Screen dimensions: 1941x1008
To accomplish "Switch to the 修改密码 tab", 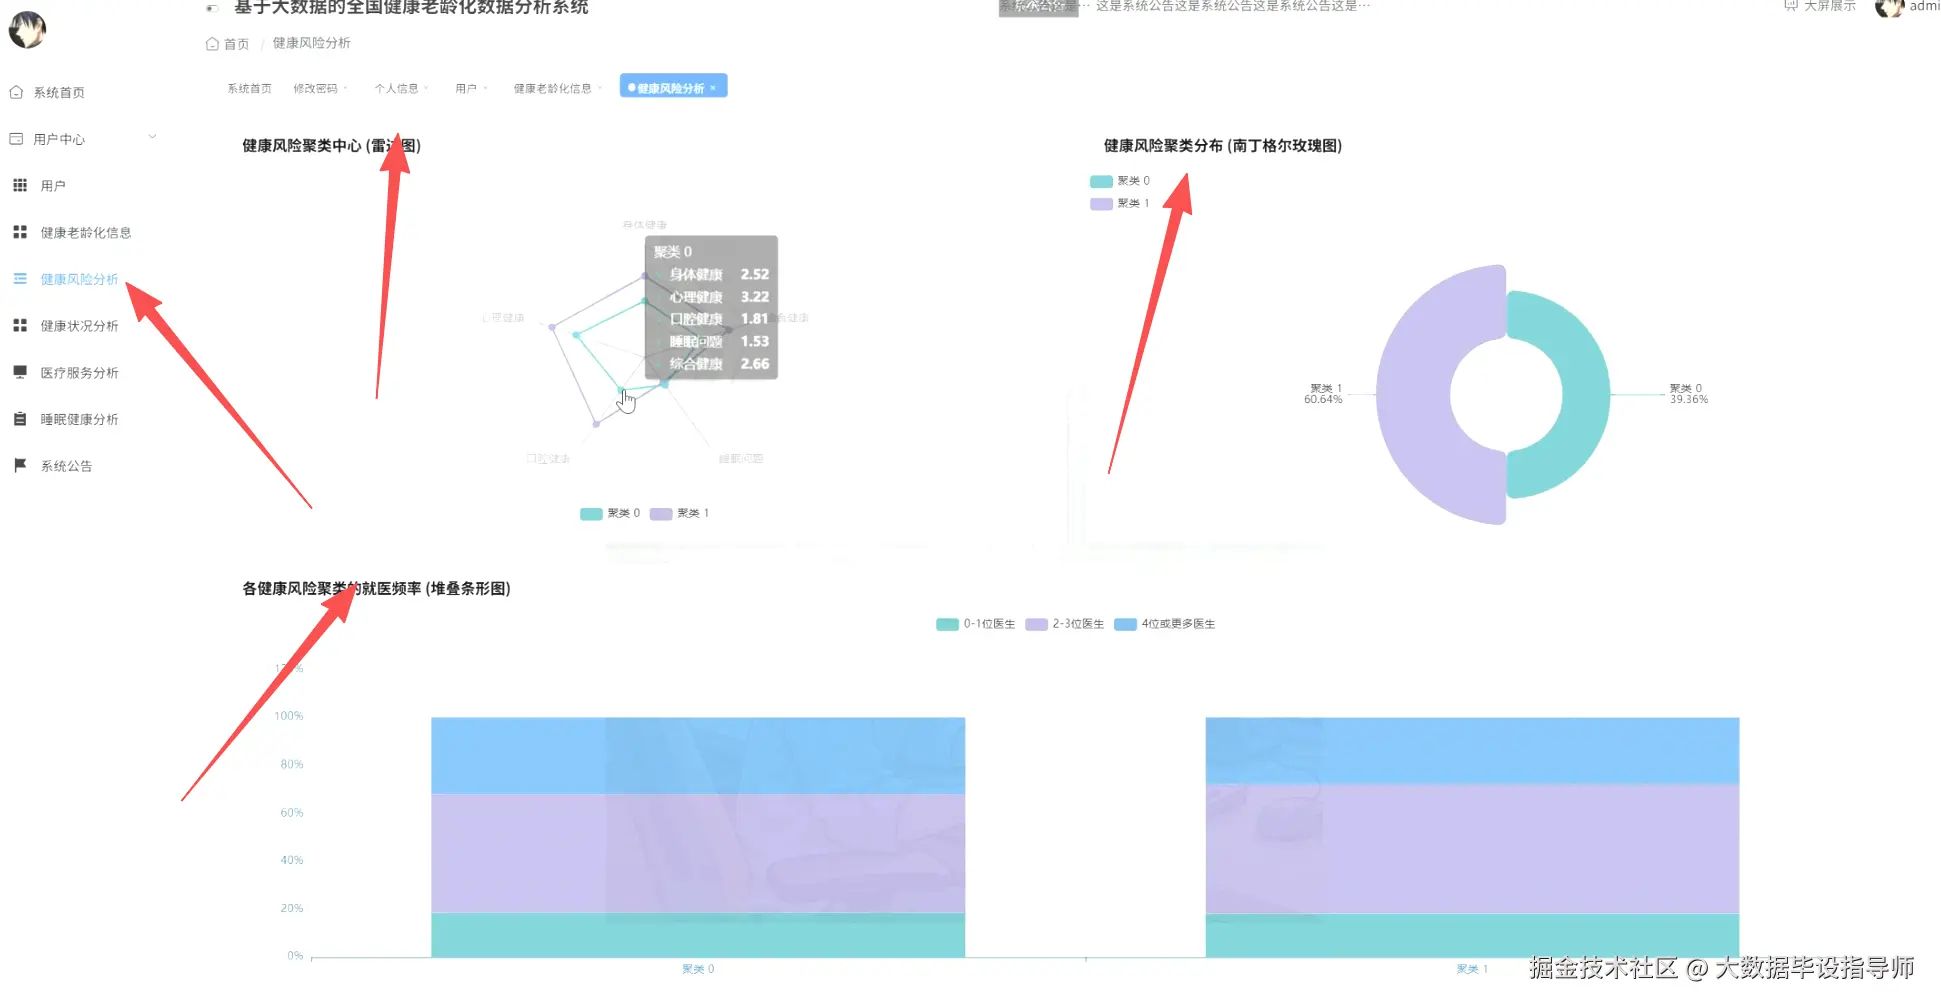I will [x=315, y=88].
